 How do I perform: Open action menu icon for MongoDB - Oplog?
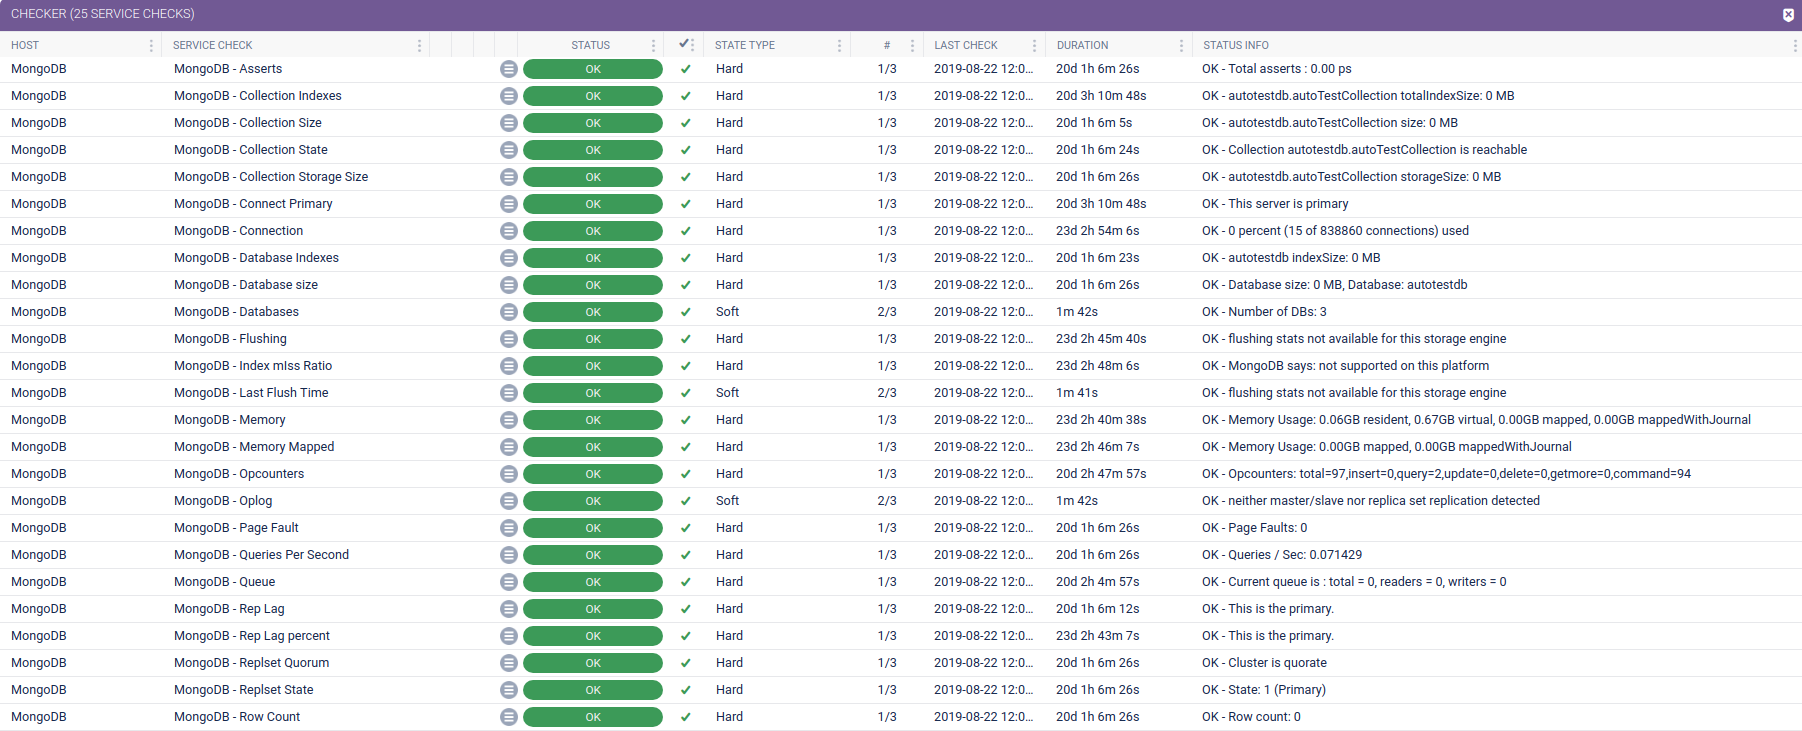click(x=508, y=501)
